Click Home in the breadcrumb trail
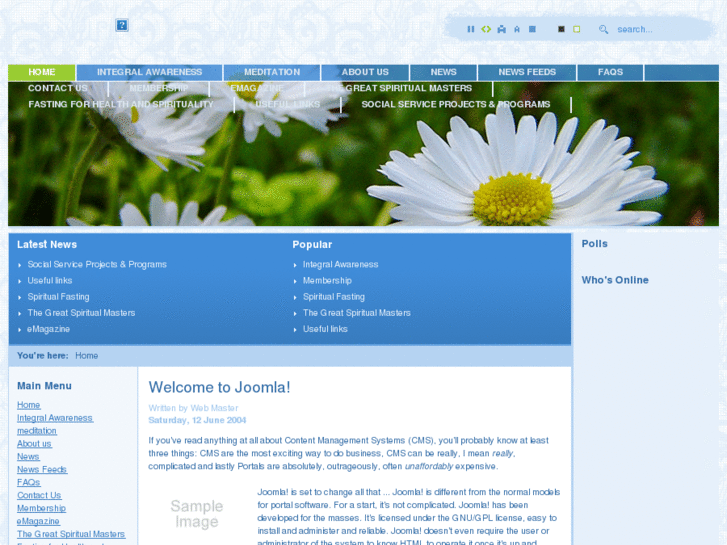Screen dimensions: 727x545 tap(87, 356)
